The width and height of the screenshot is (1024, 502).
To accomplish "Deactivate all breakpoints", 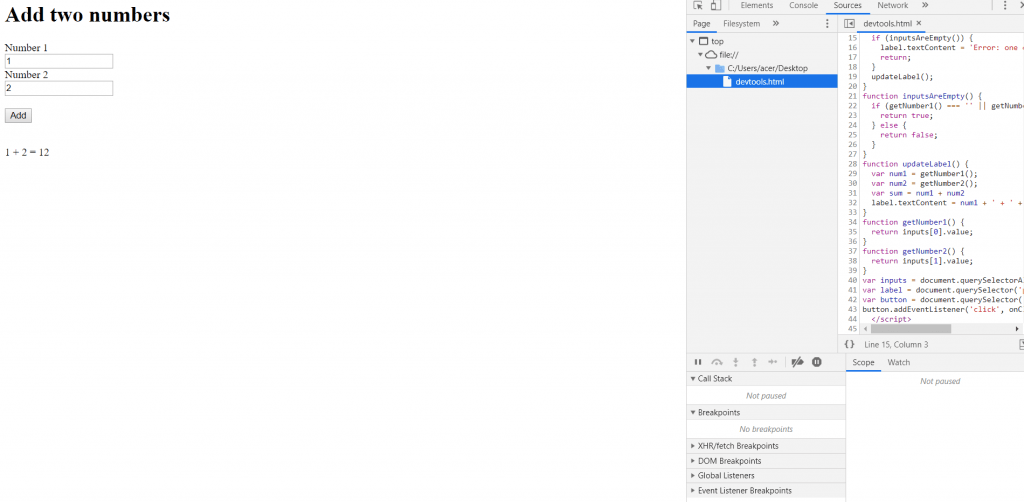I will coord(797,362).
